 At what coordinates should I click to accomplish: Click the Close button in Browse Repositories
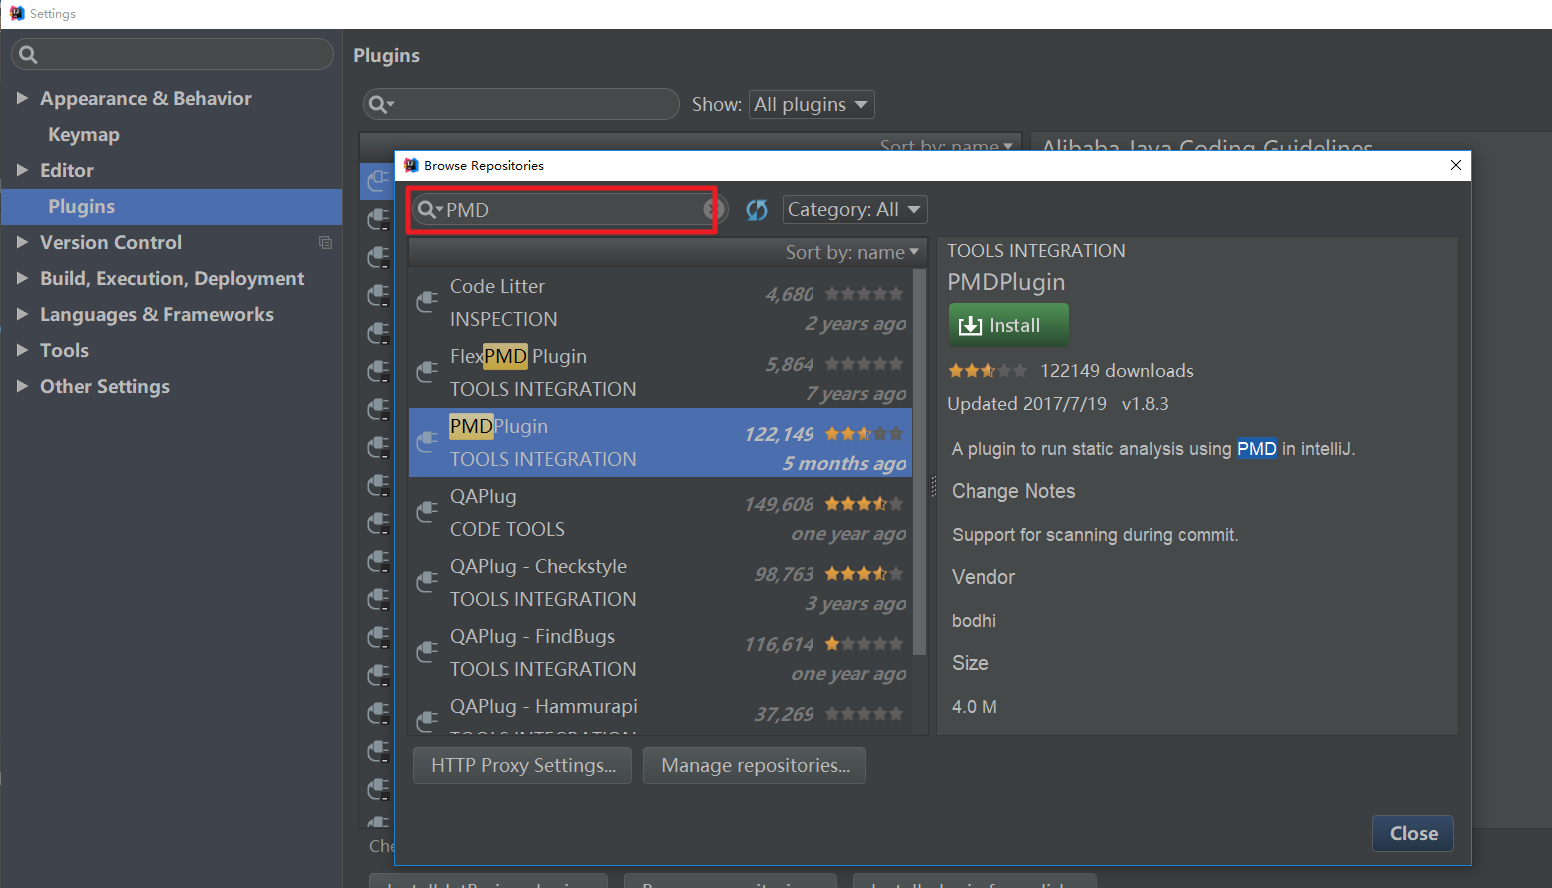point(1413,833)
